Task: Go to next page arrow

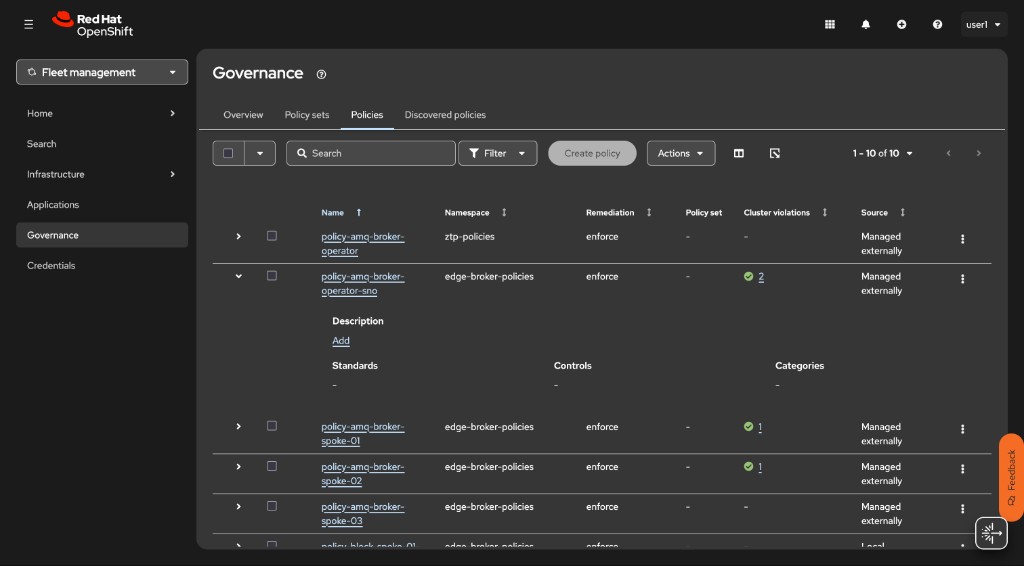Action: pos(978,153)
